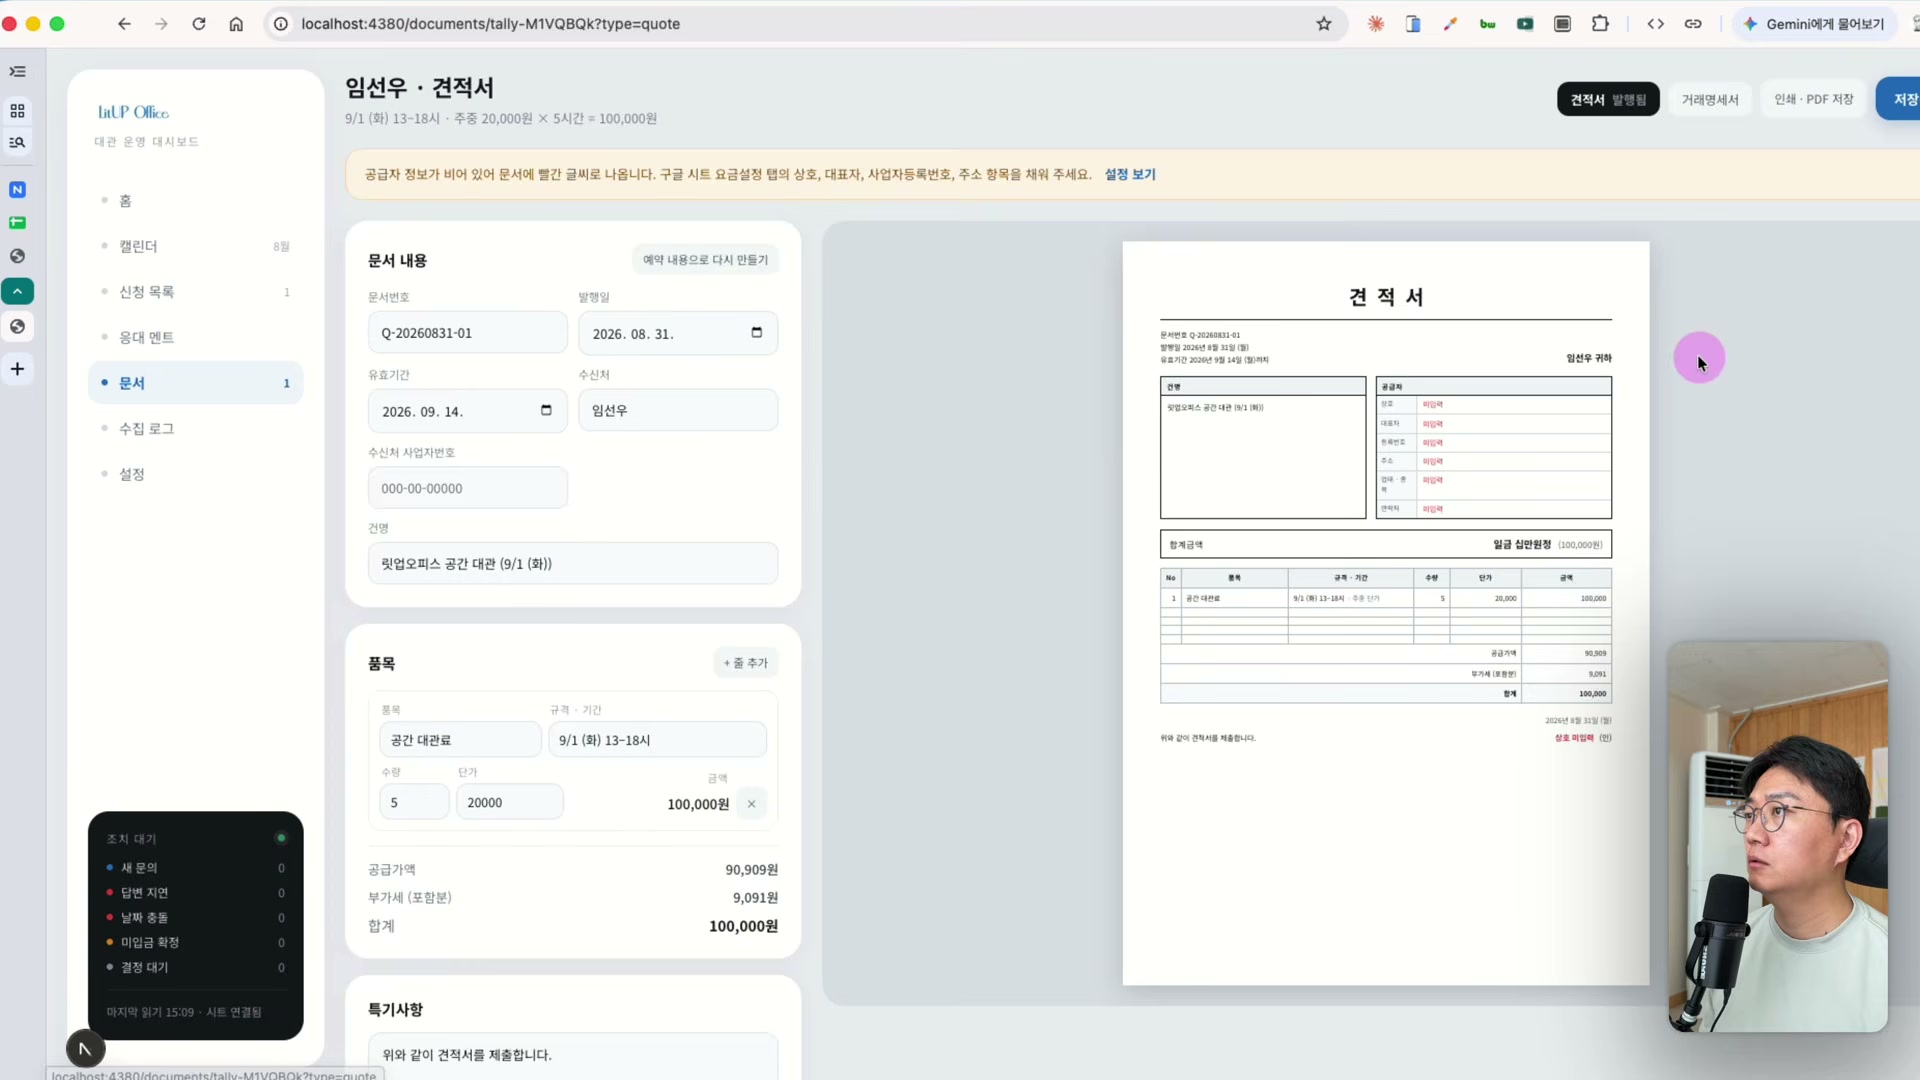Click the 견적서 preview page thumbnail
The image size is (1920, 1080).
click(1386, 613)
